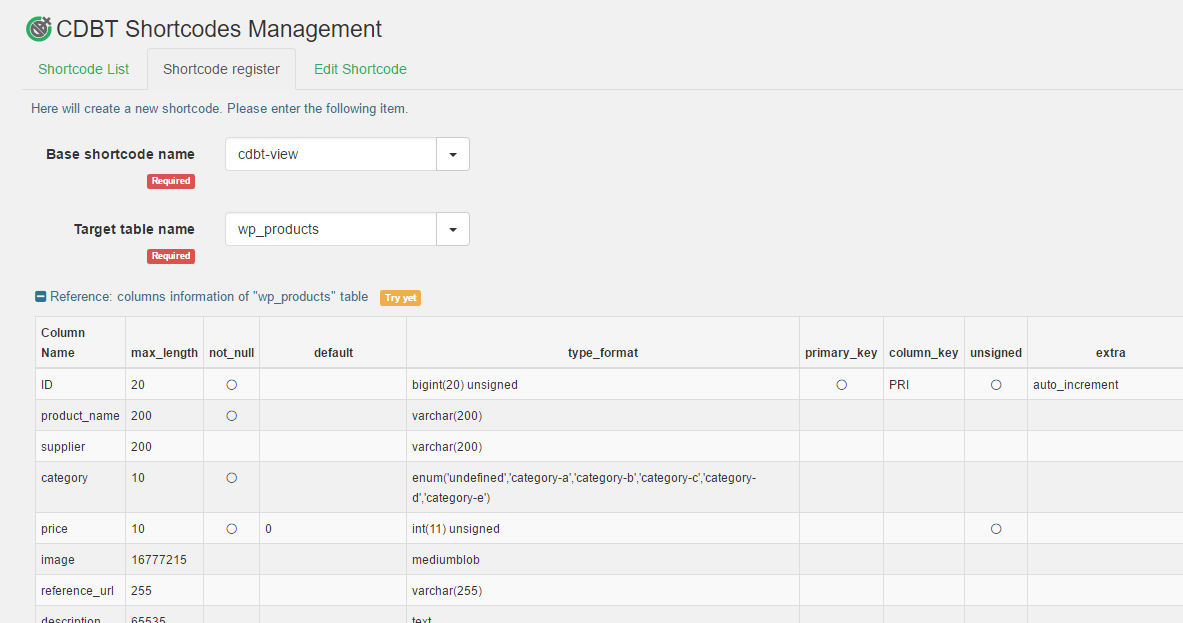Click the primary_key circle for ID row
The image size is (1183, 623).
pos(841,385)
